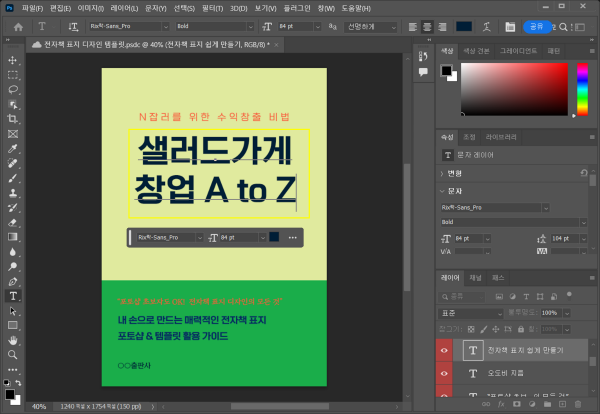Select the Crop tool
The height and width of the screenshot is (414, 600).
click(x=13, y=118)
